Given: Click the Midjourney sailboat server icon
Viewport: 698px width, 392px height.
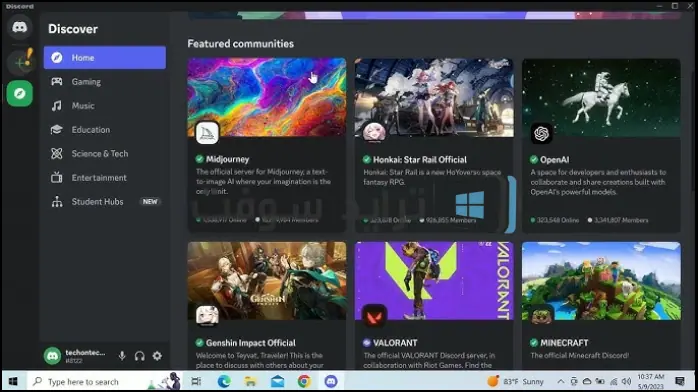Looking at the screenshot, I should coord(207,133).
